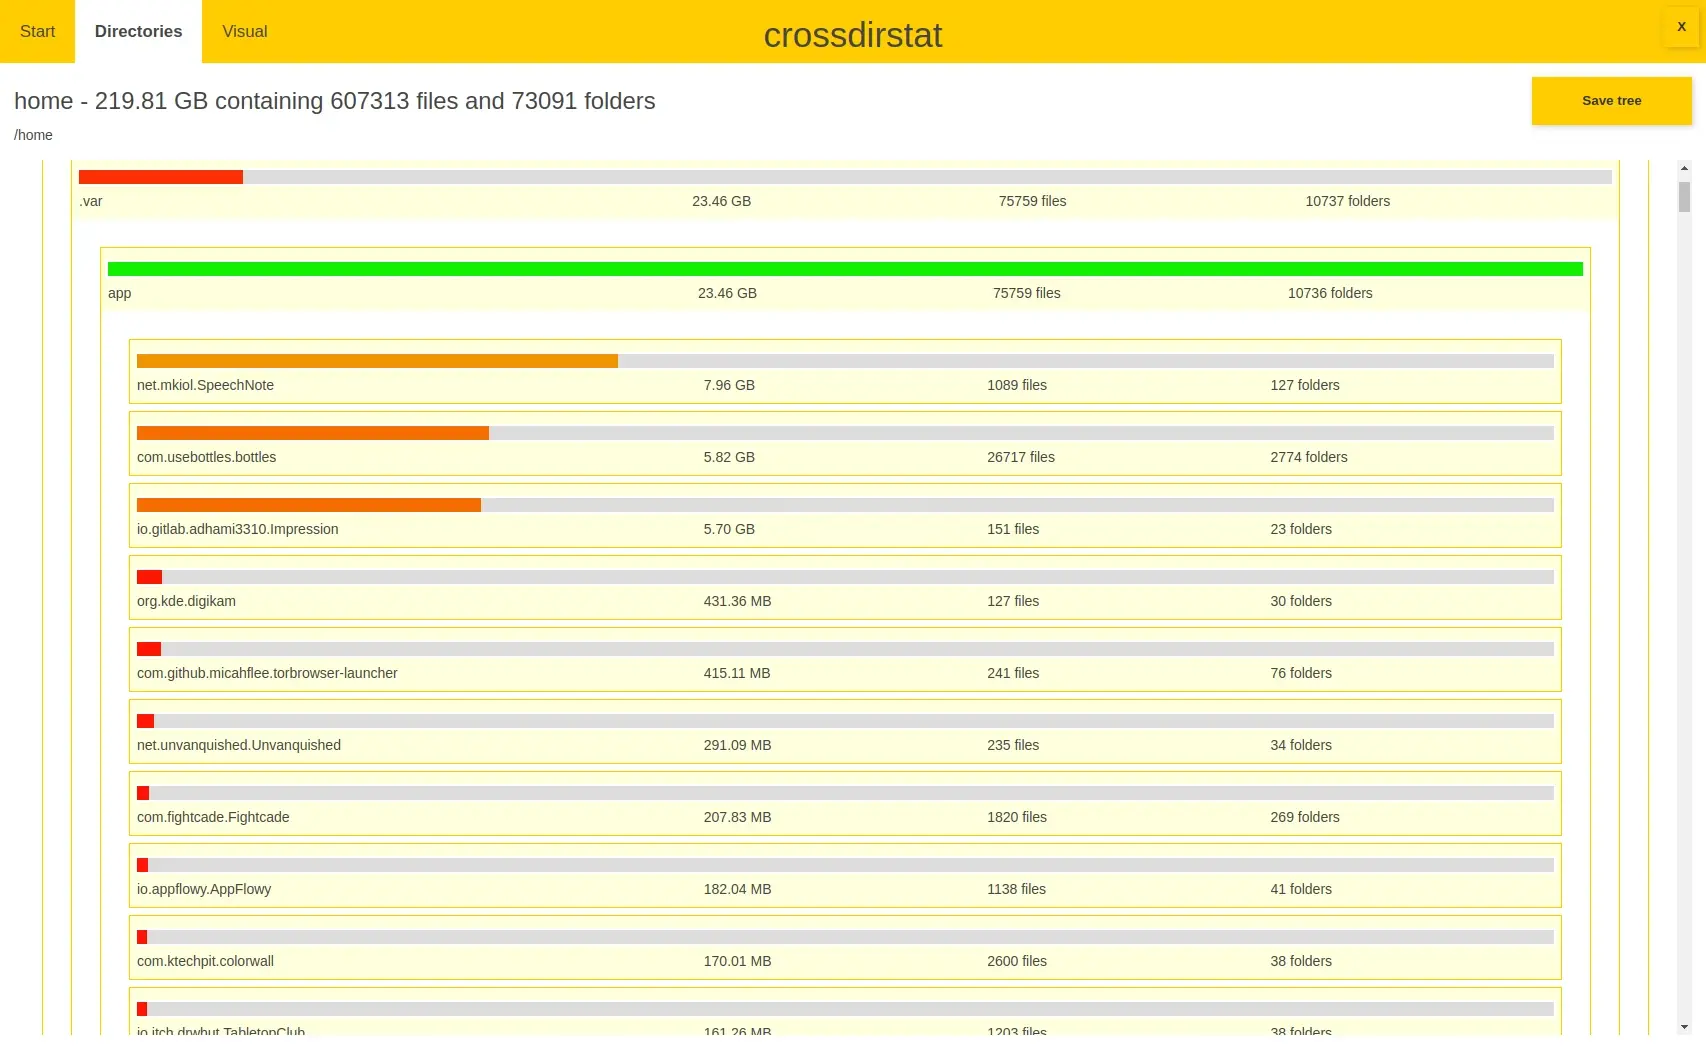1706x1057 pixels.
Task: Select the app folder row
Action: tap(845, 280)
